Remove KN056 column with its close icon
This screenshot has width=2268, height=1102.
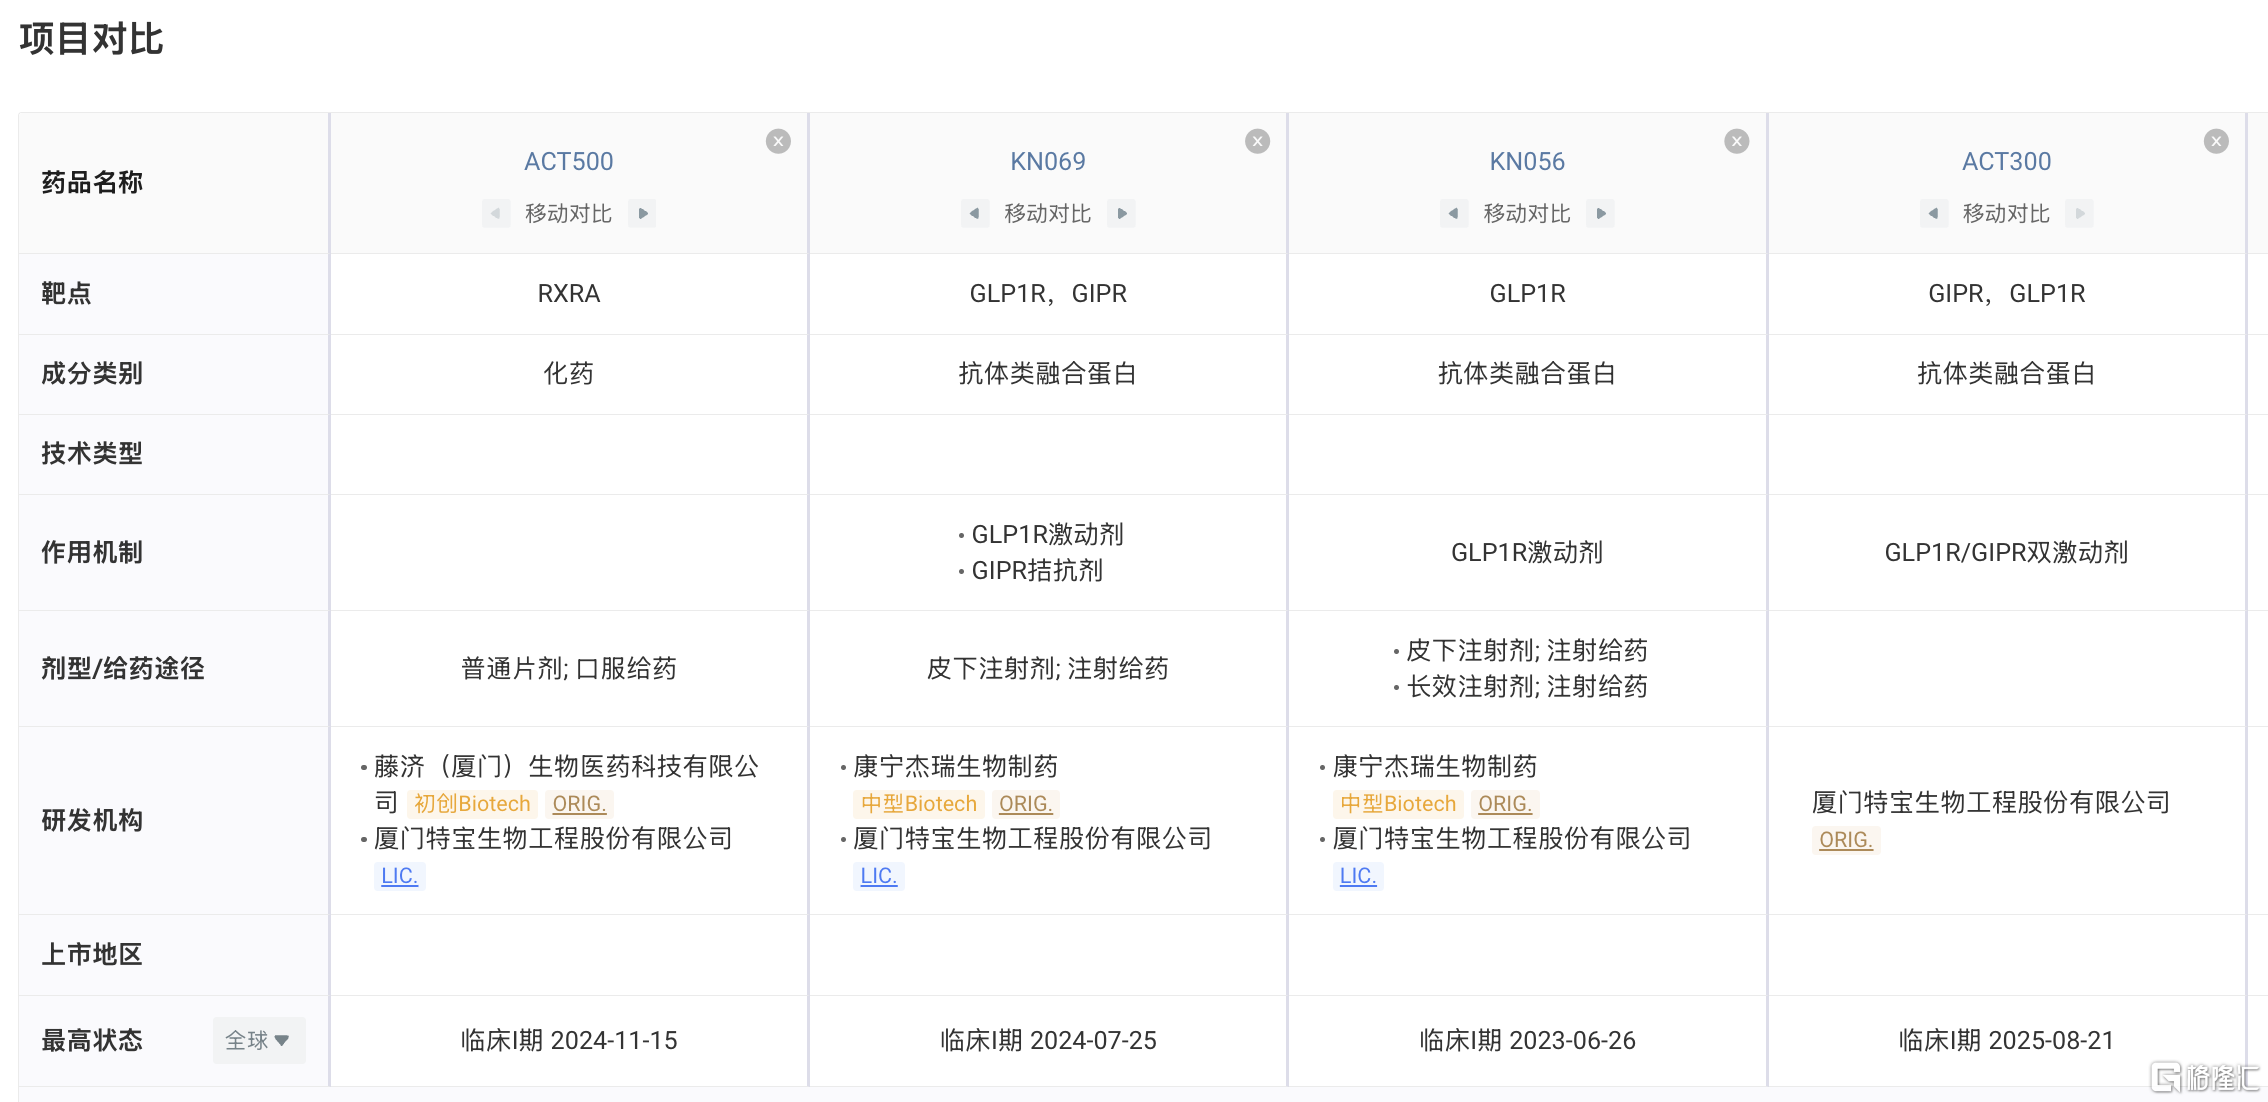(x=1737, y=141)
